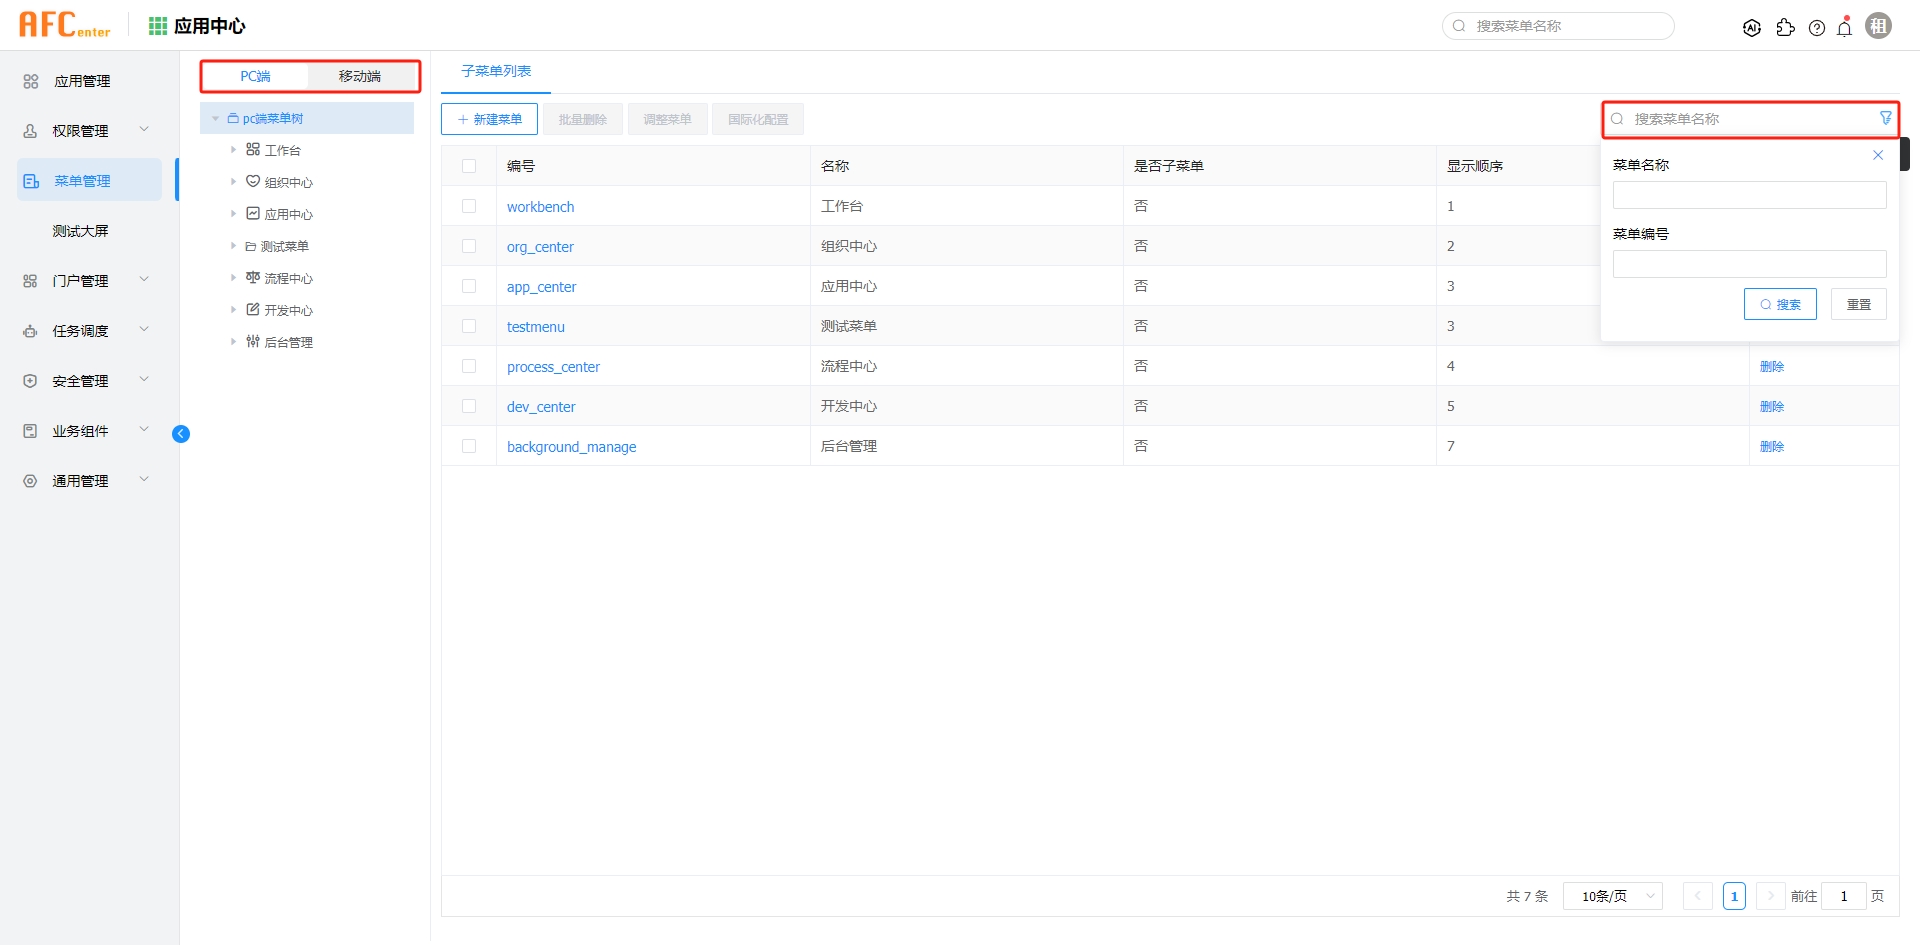This screenshot has height=945, width=1920.
Task: Click the 菜单名称 input field
Action: [x=1748, y=194]
